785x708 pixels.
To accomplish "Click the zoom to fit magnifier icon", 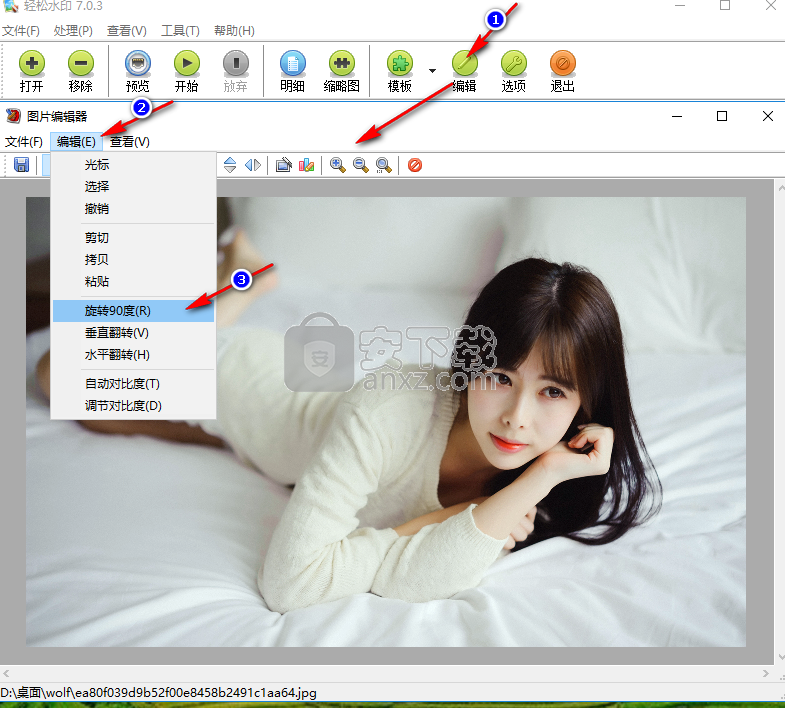I will (x=383, y=165).
